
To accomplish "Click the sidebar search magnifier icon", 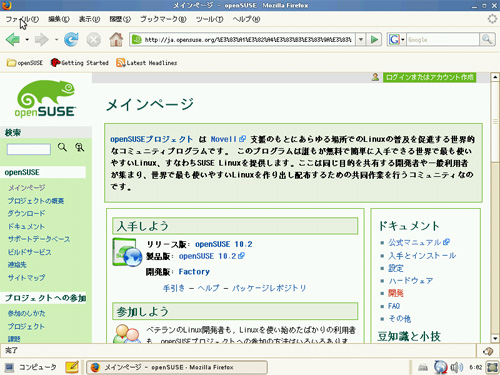I will click(x=62, y=147).
